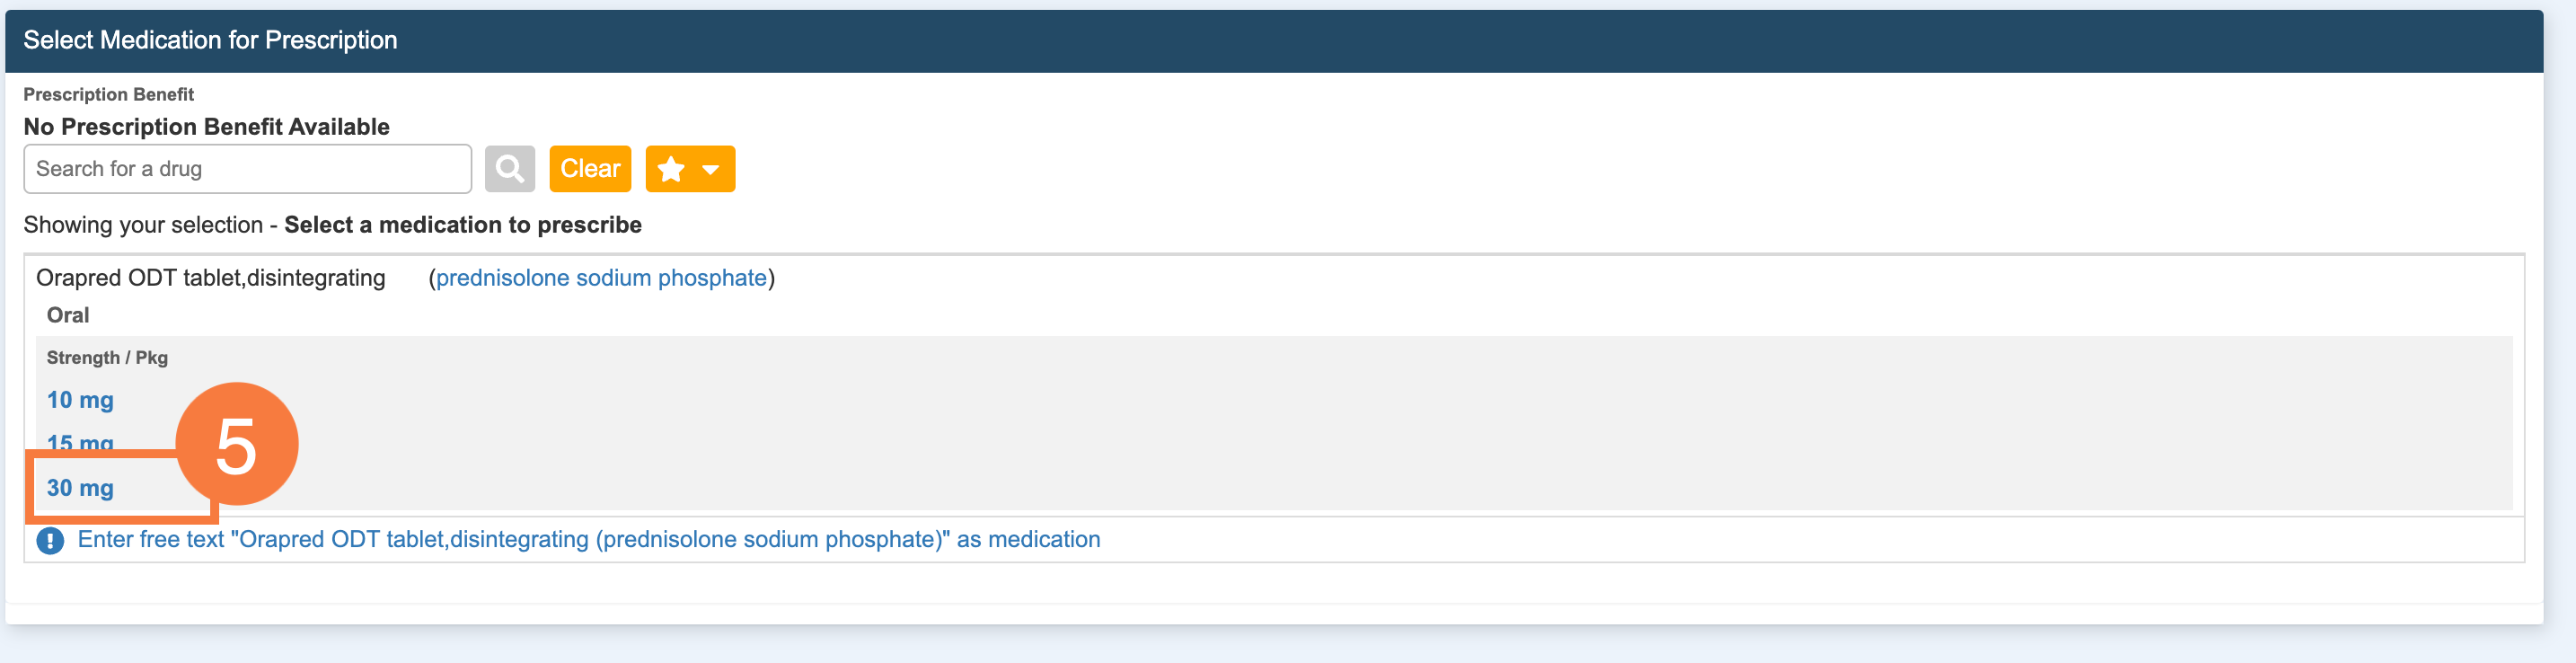Focus the 'Search for a drug' field

[x=247, y=169]
